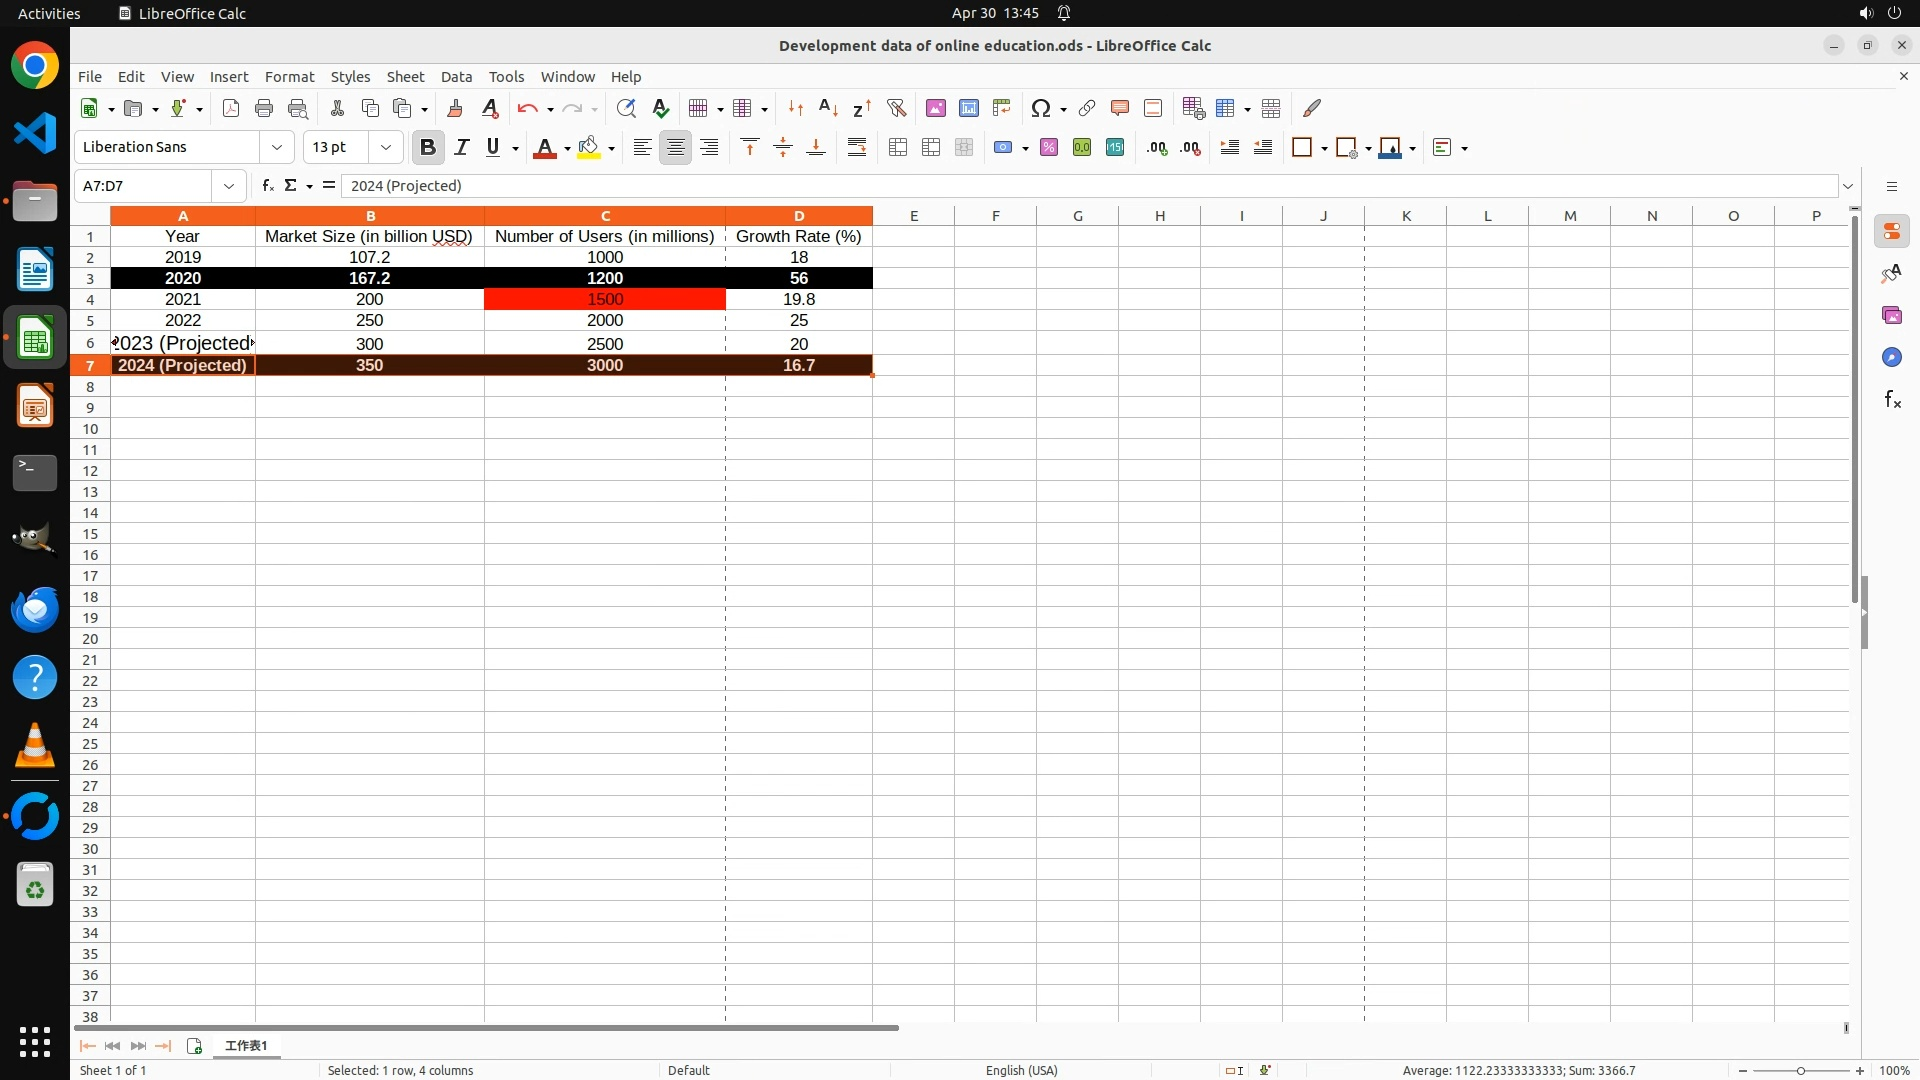The width and height of the screenshot is (1920, 1080).
Task: Click the Sort Ascending toolbar icon
Action: coord(828,108)
